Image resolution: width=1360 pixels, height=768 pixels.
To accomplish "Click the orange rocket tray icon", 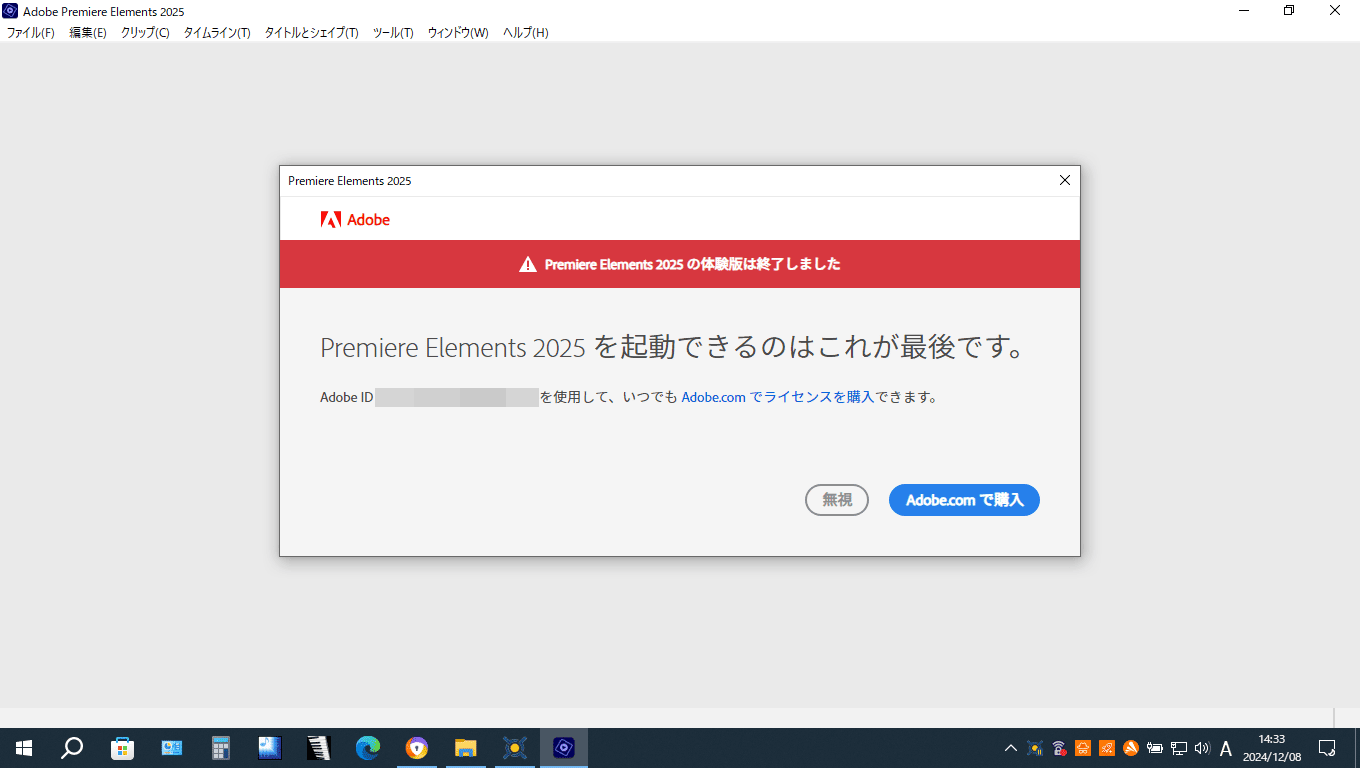I will click(1107, 748).
